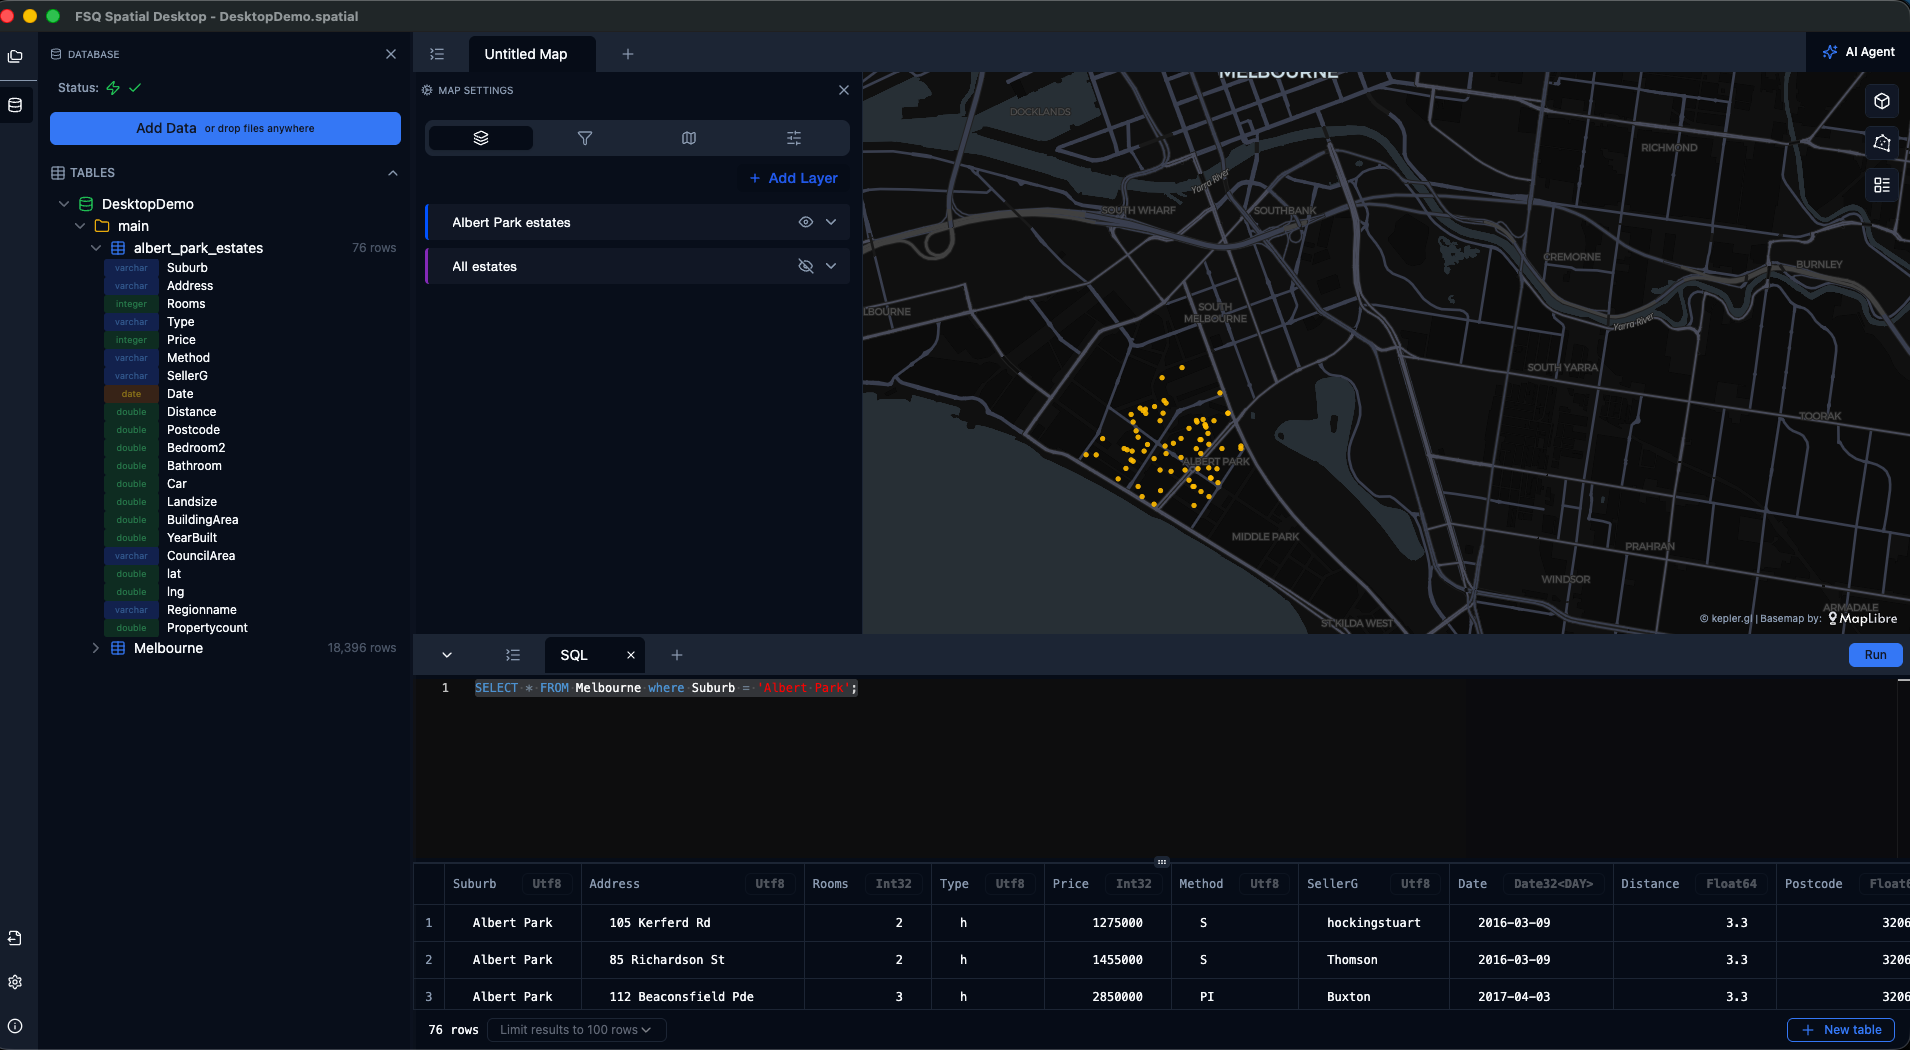
Task: Run the SQL query
Action: click(x=1875, y=655)
